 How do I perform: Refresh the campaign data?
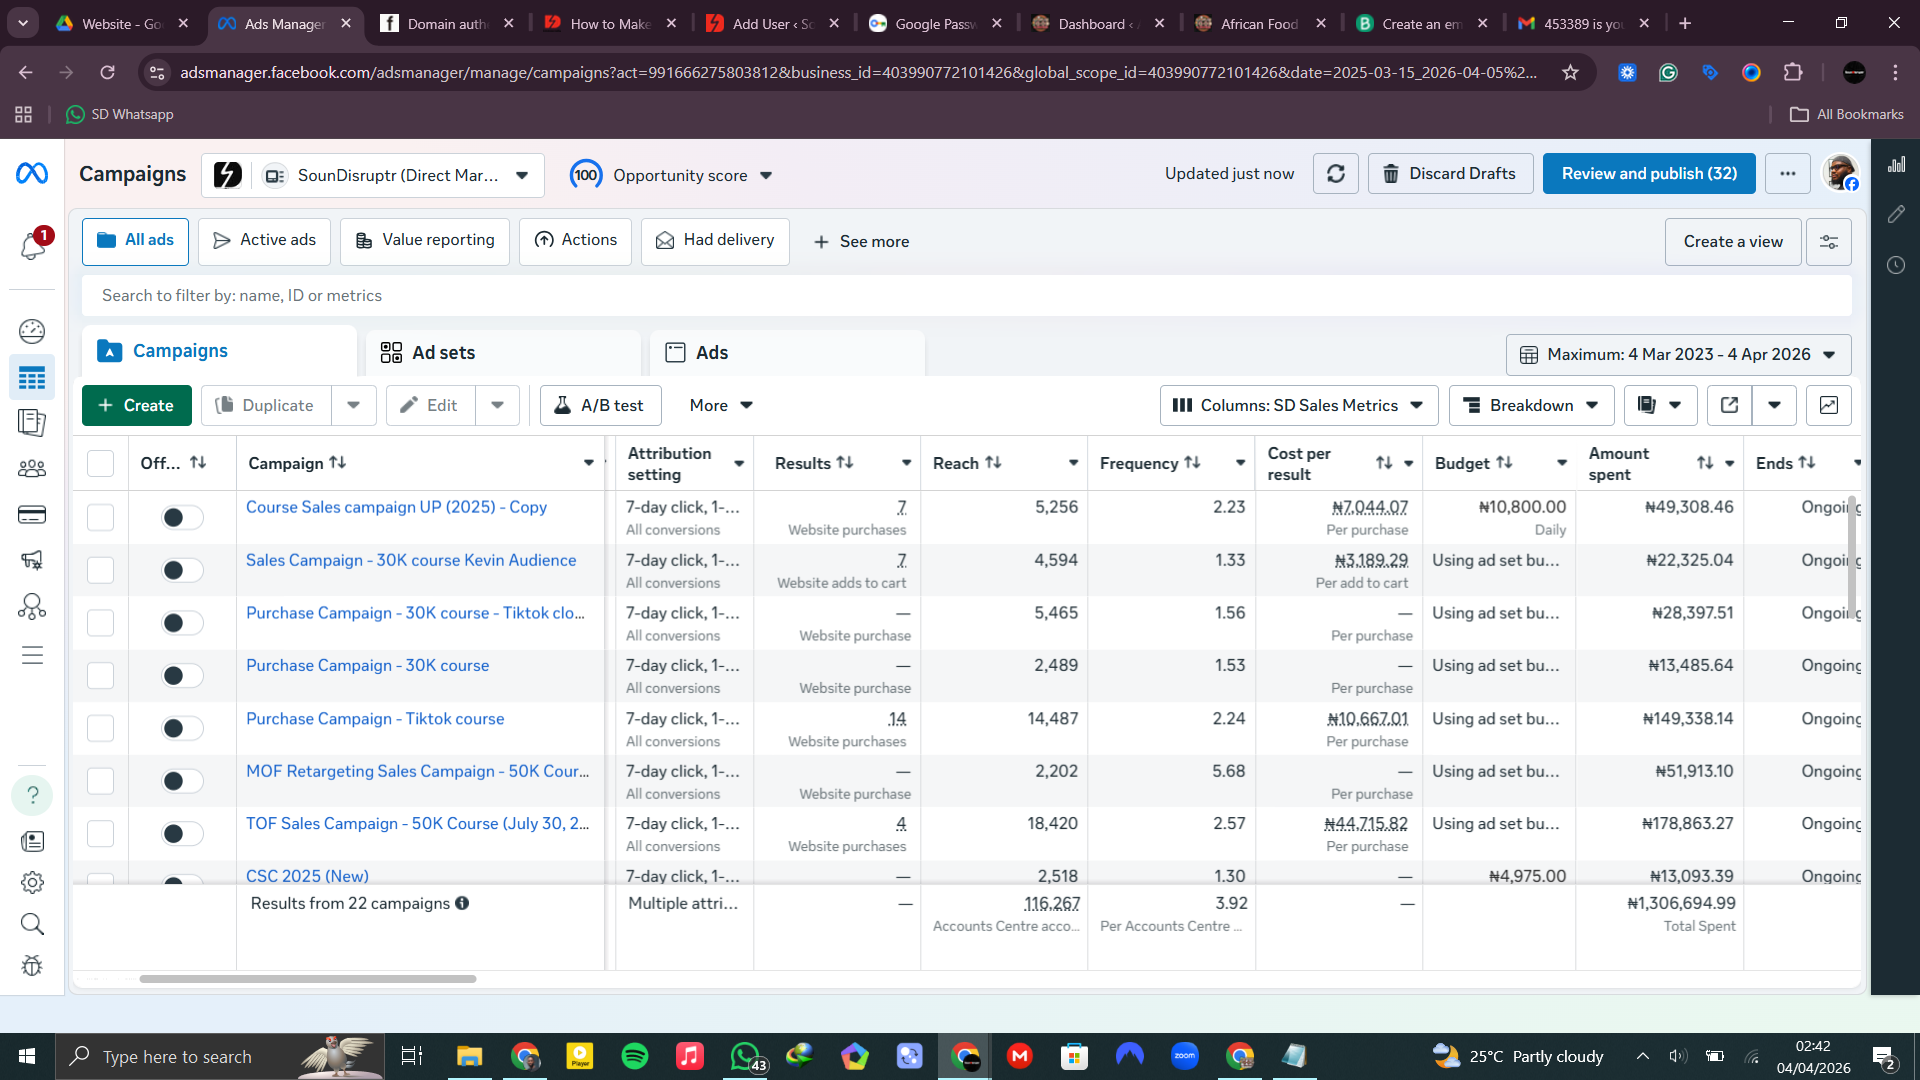pos(1336,174)
